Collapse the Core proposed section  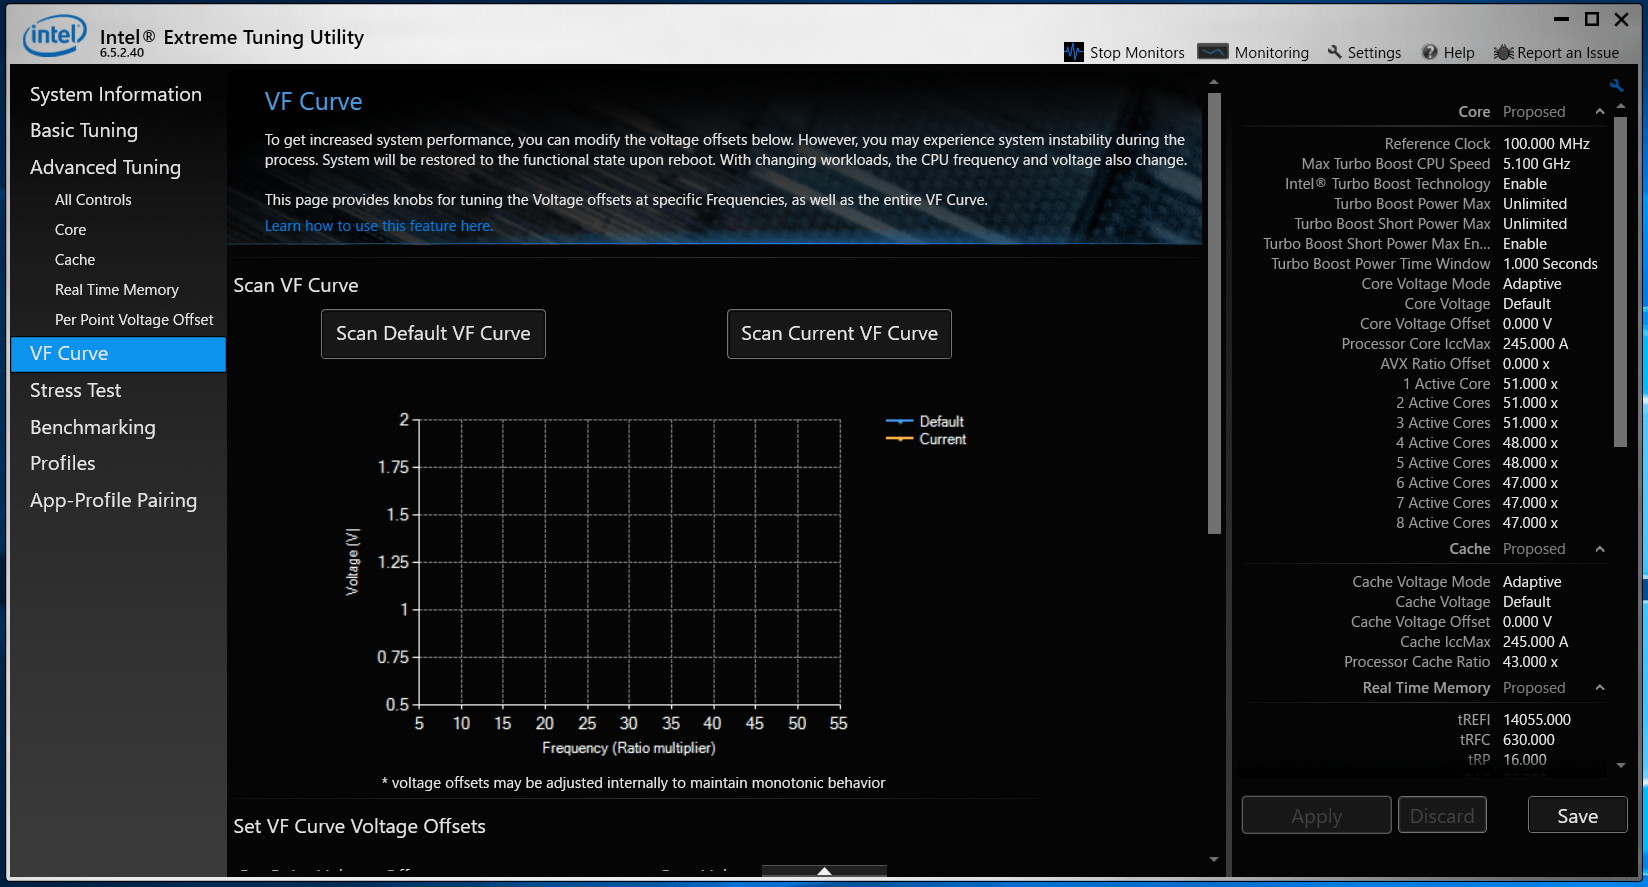pos(1600,112)
